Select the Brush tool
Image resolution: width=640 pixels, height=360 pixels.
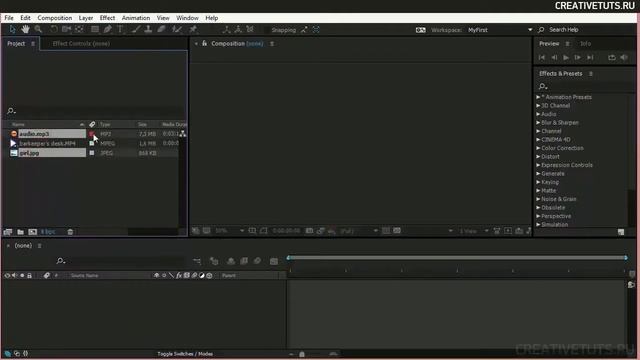pyautogui.click(x=136, y=29)
